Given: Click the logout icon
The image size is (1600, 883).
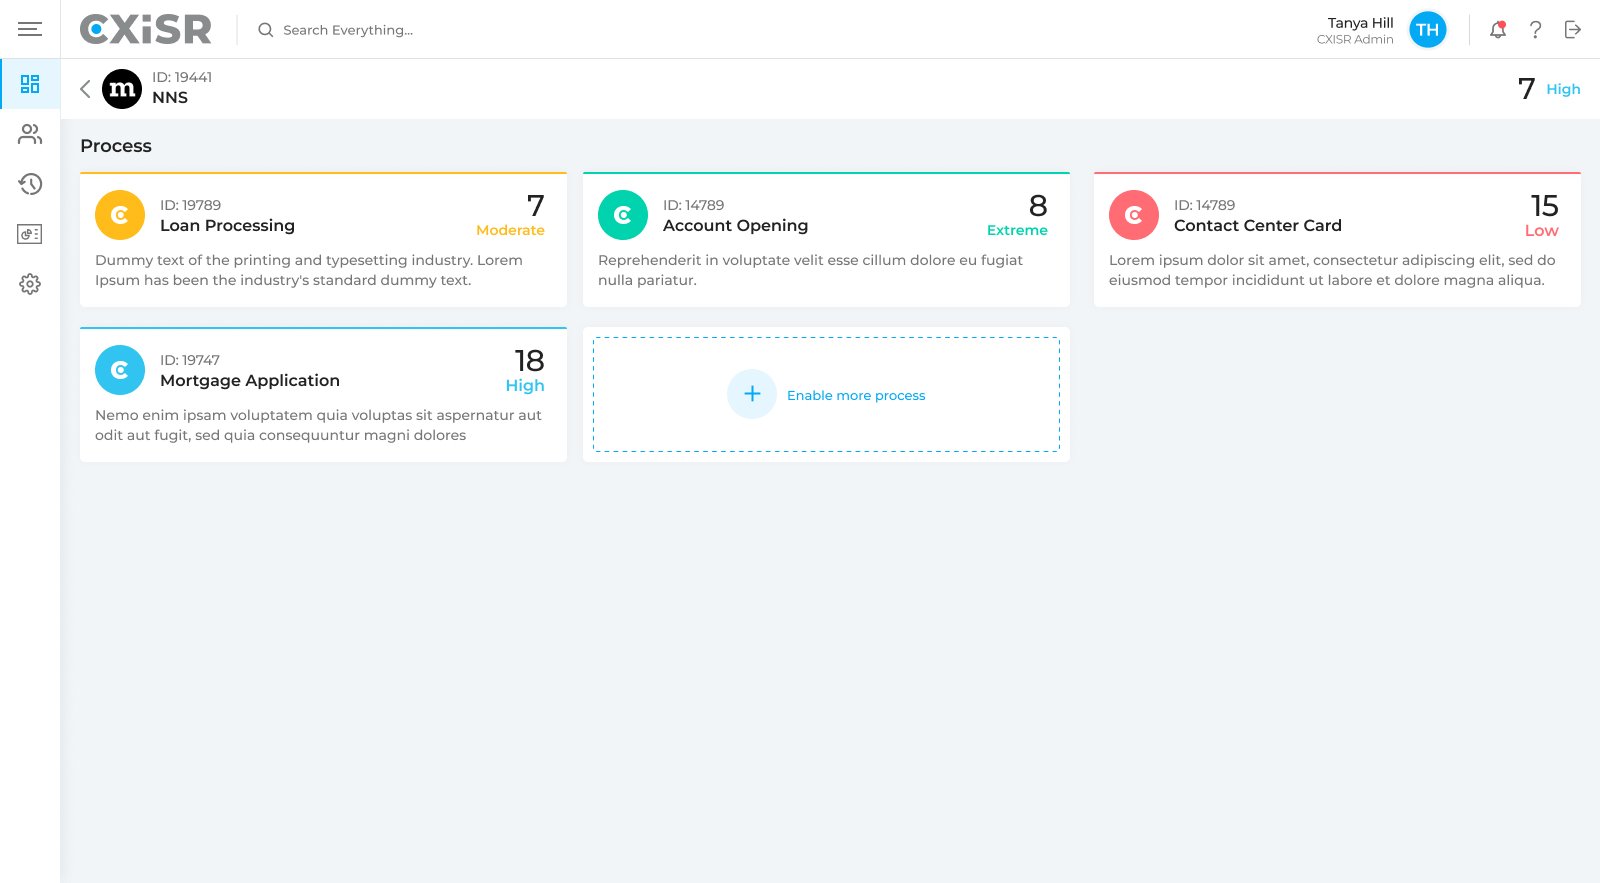Looking at the screenshot, I should tap(1573, 30).
